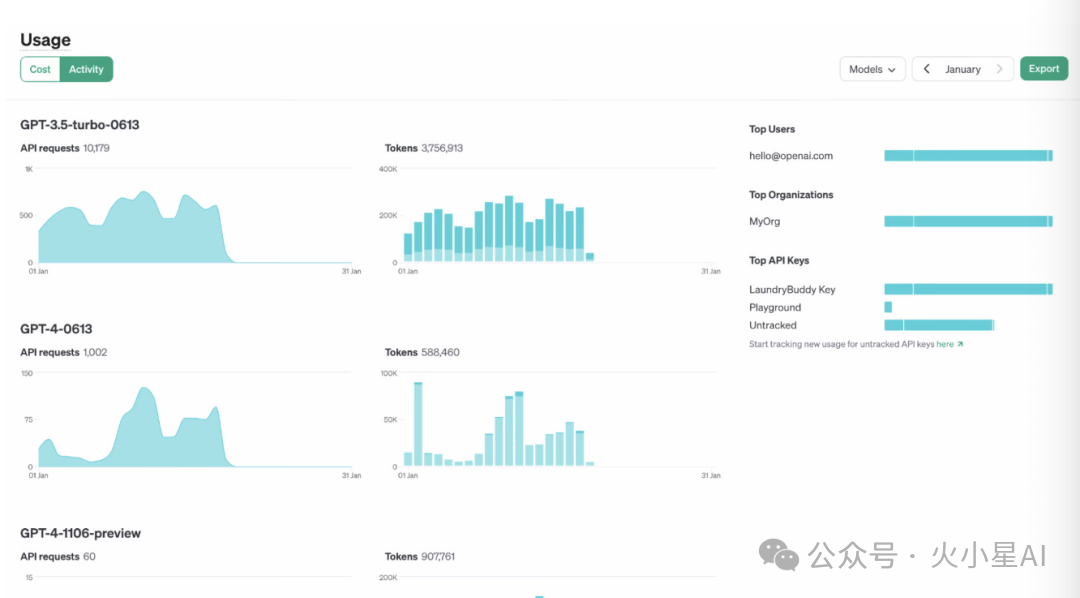Viewport: 1080px width, 598px height.
Task: Click the MyOrg organization usage bar
Action: [968, 221]
